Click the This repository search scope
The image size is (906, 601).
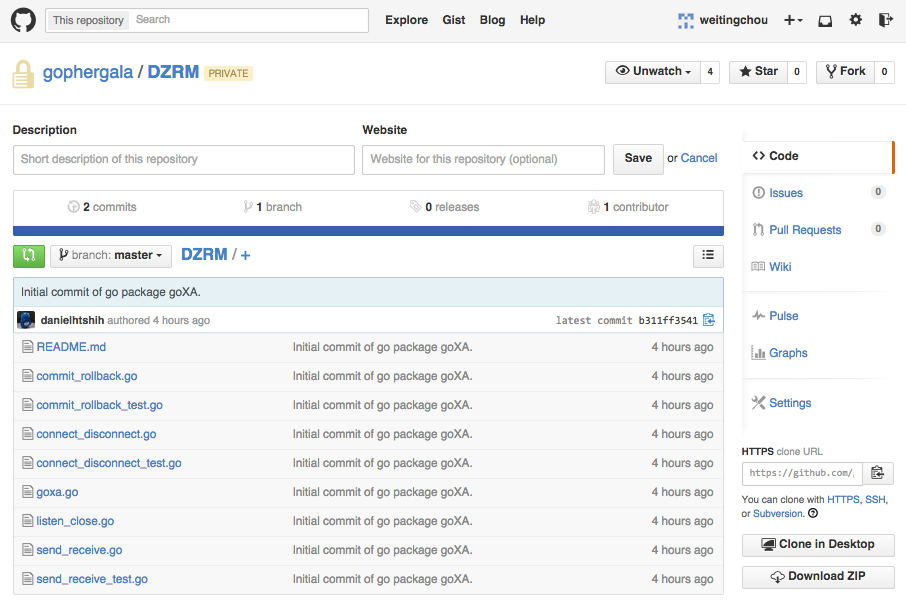[x=88, y=20]
